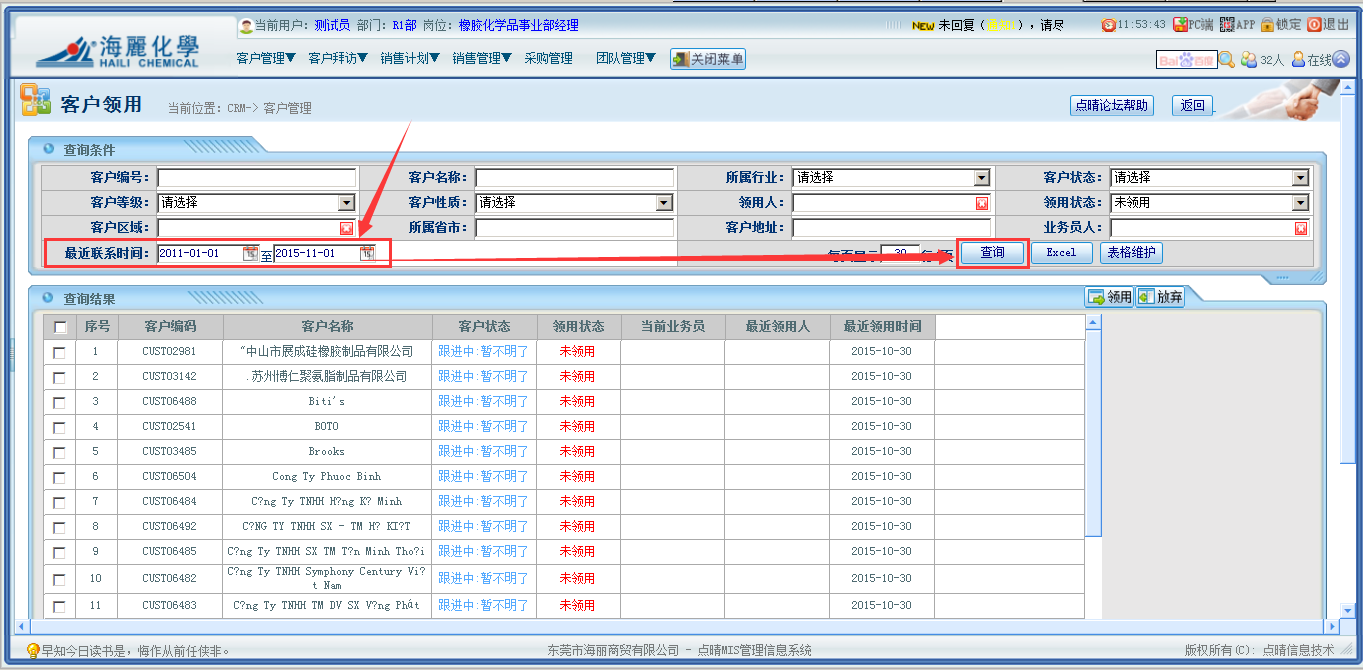Expand the 客户等级 dropdown
Screen dimensions: 1363x670
coord(346,203)
